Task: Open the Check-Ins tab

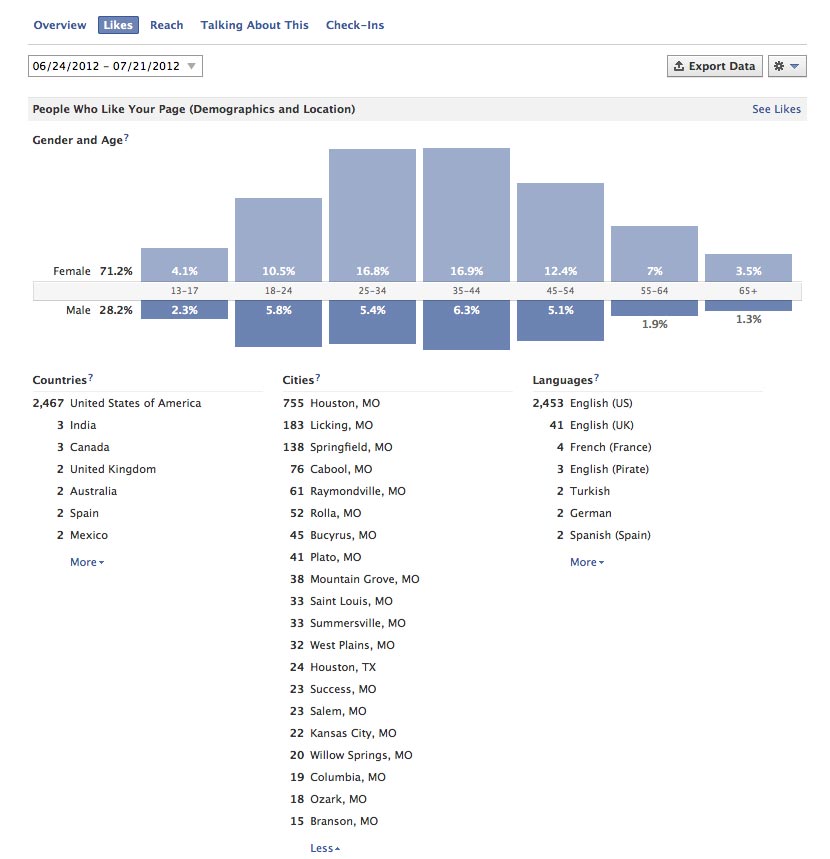Action: point(355,25)
